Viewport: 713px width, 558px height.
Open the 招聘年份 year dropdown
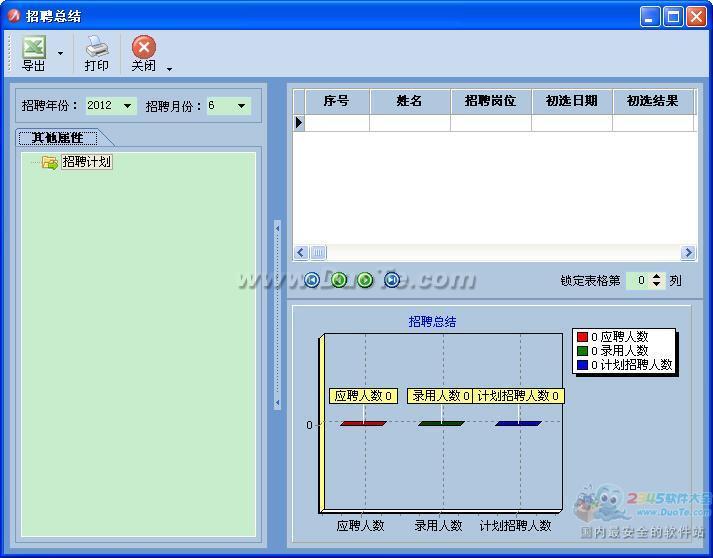(127, 106)
